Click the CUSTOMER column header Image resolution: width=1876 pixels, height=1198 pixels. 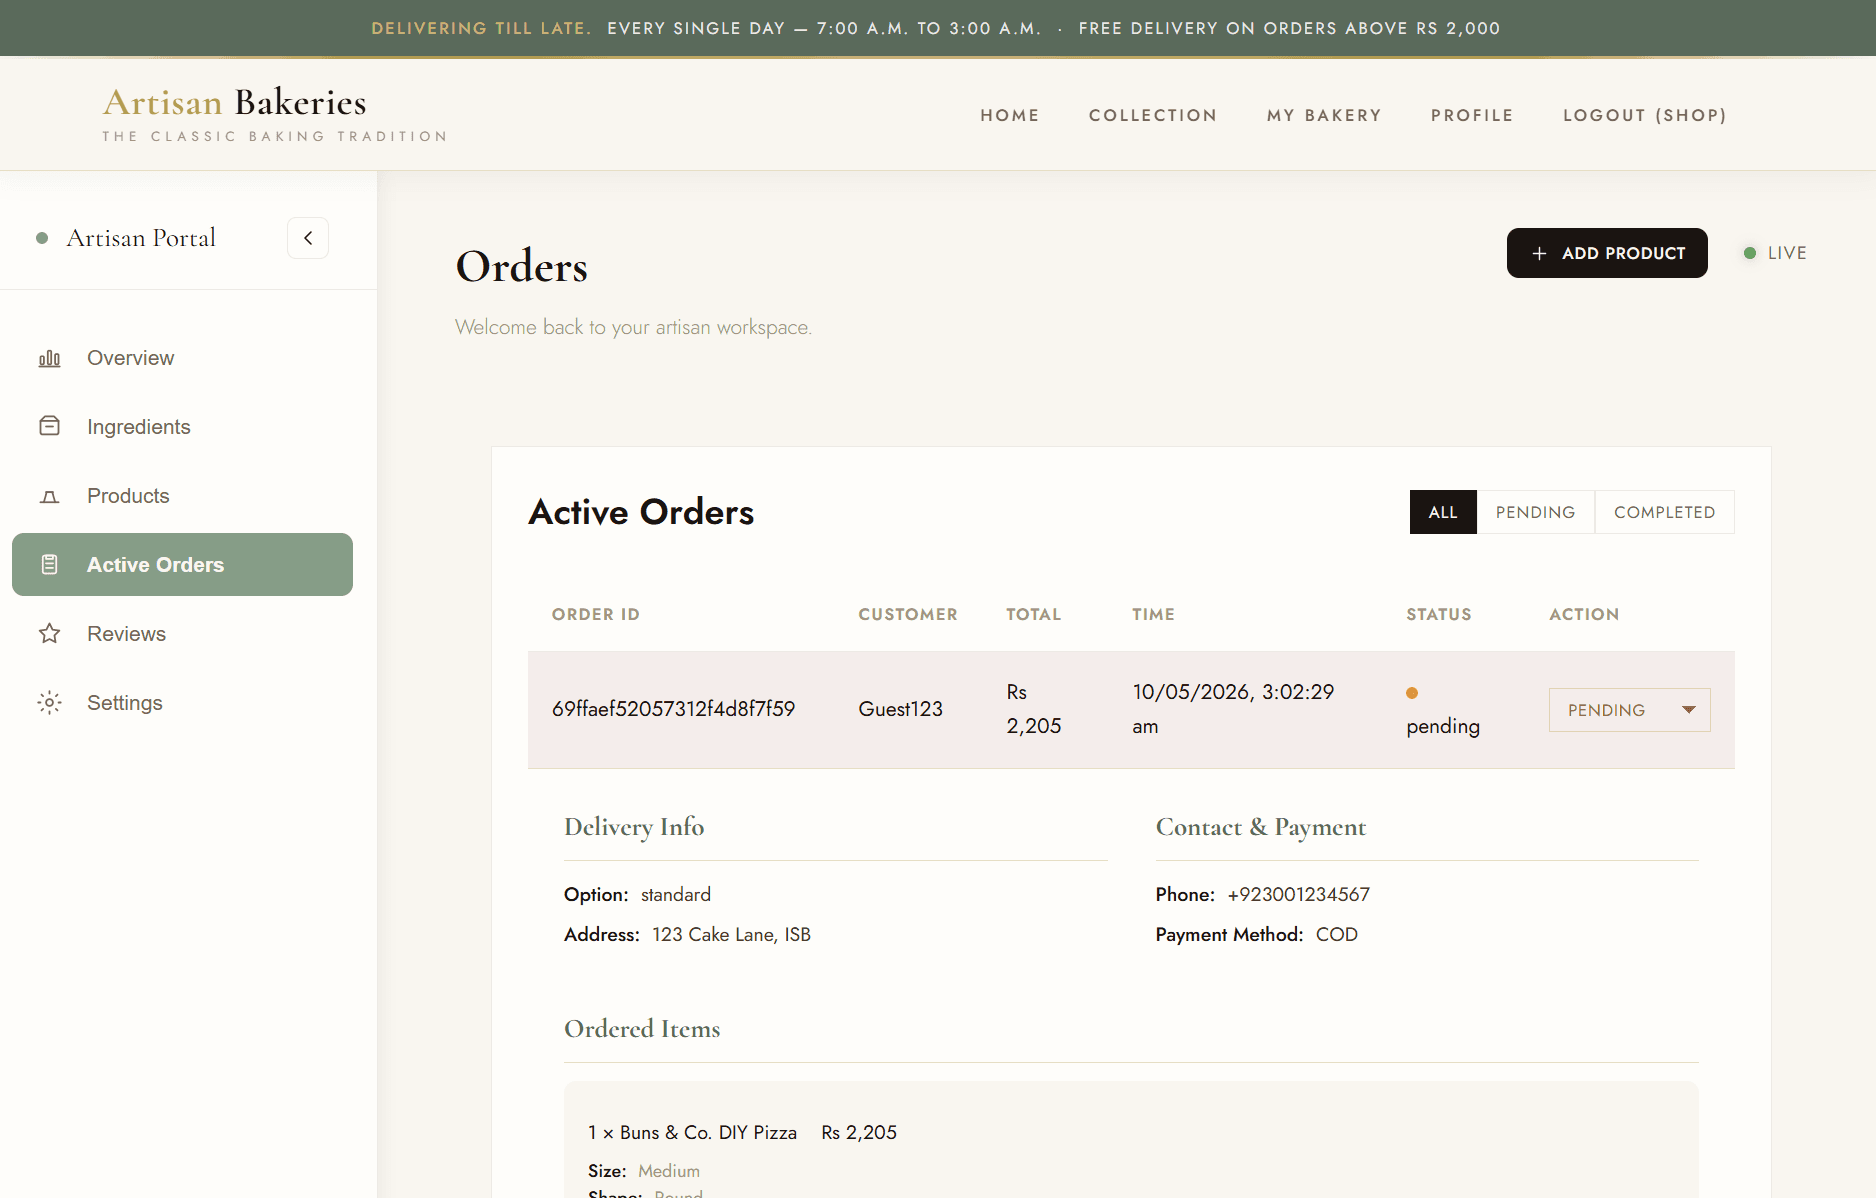coord(908,614)
